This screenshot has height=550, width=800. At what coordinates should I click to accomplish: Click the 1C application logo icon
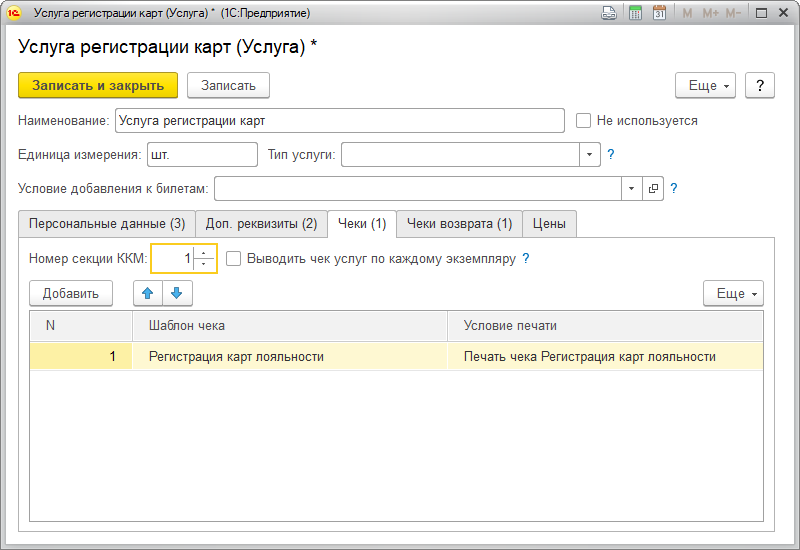pyautogui.click(x=15, y=13)
